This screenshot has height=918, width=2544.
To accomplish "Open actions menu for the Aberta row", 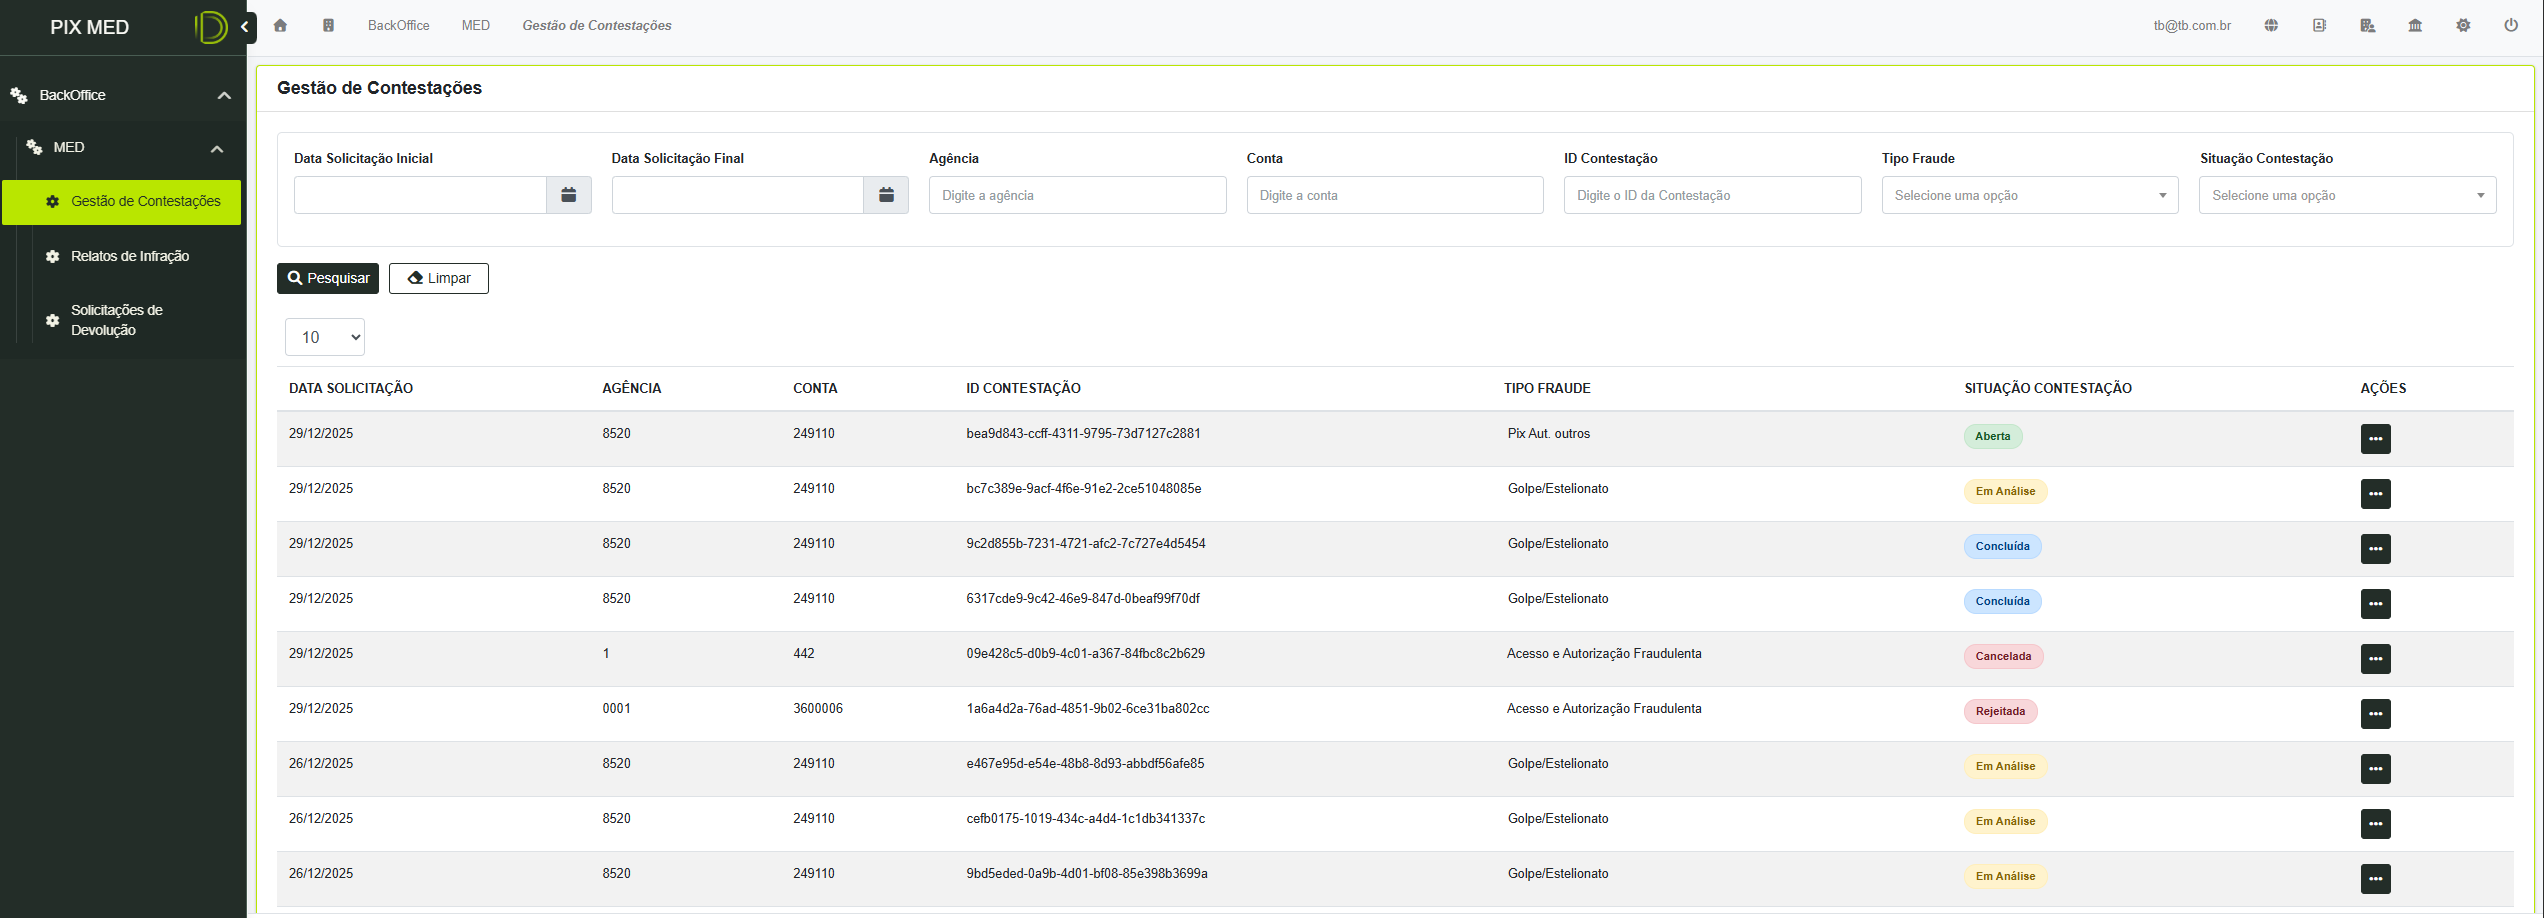I will [x=2375, y=439].
